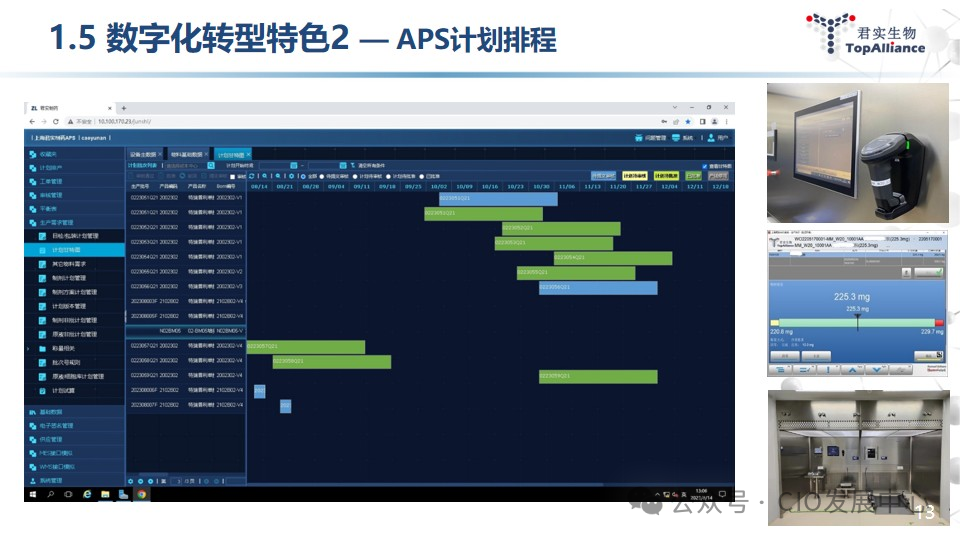Open the browser profile avatar icon
Image resolution: width=960 pixels, height=540 pixels.
pos(714,122)
